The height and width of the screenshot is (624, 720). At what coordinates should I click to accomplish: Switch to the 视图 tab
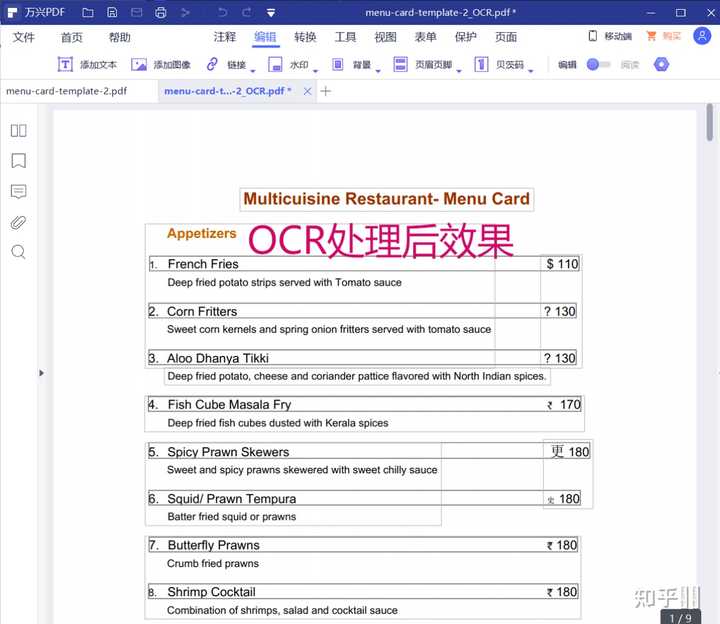(385, 37)
